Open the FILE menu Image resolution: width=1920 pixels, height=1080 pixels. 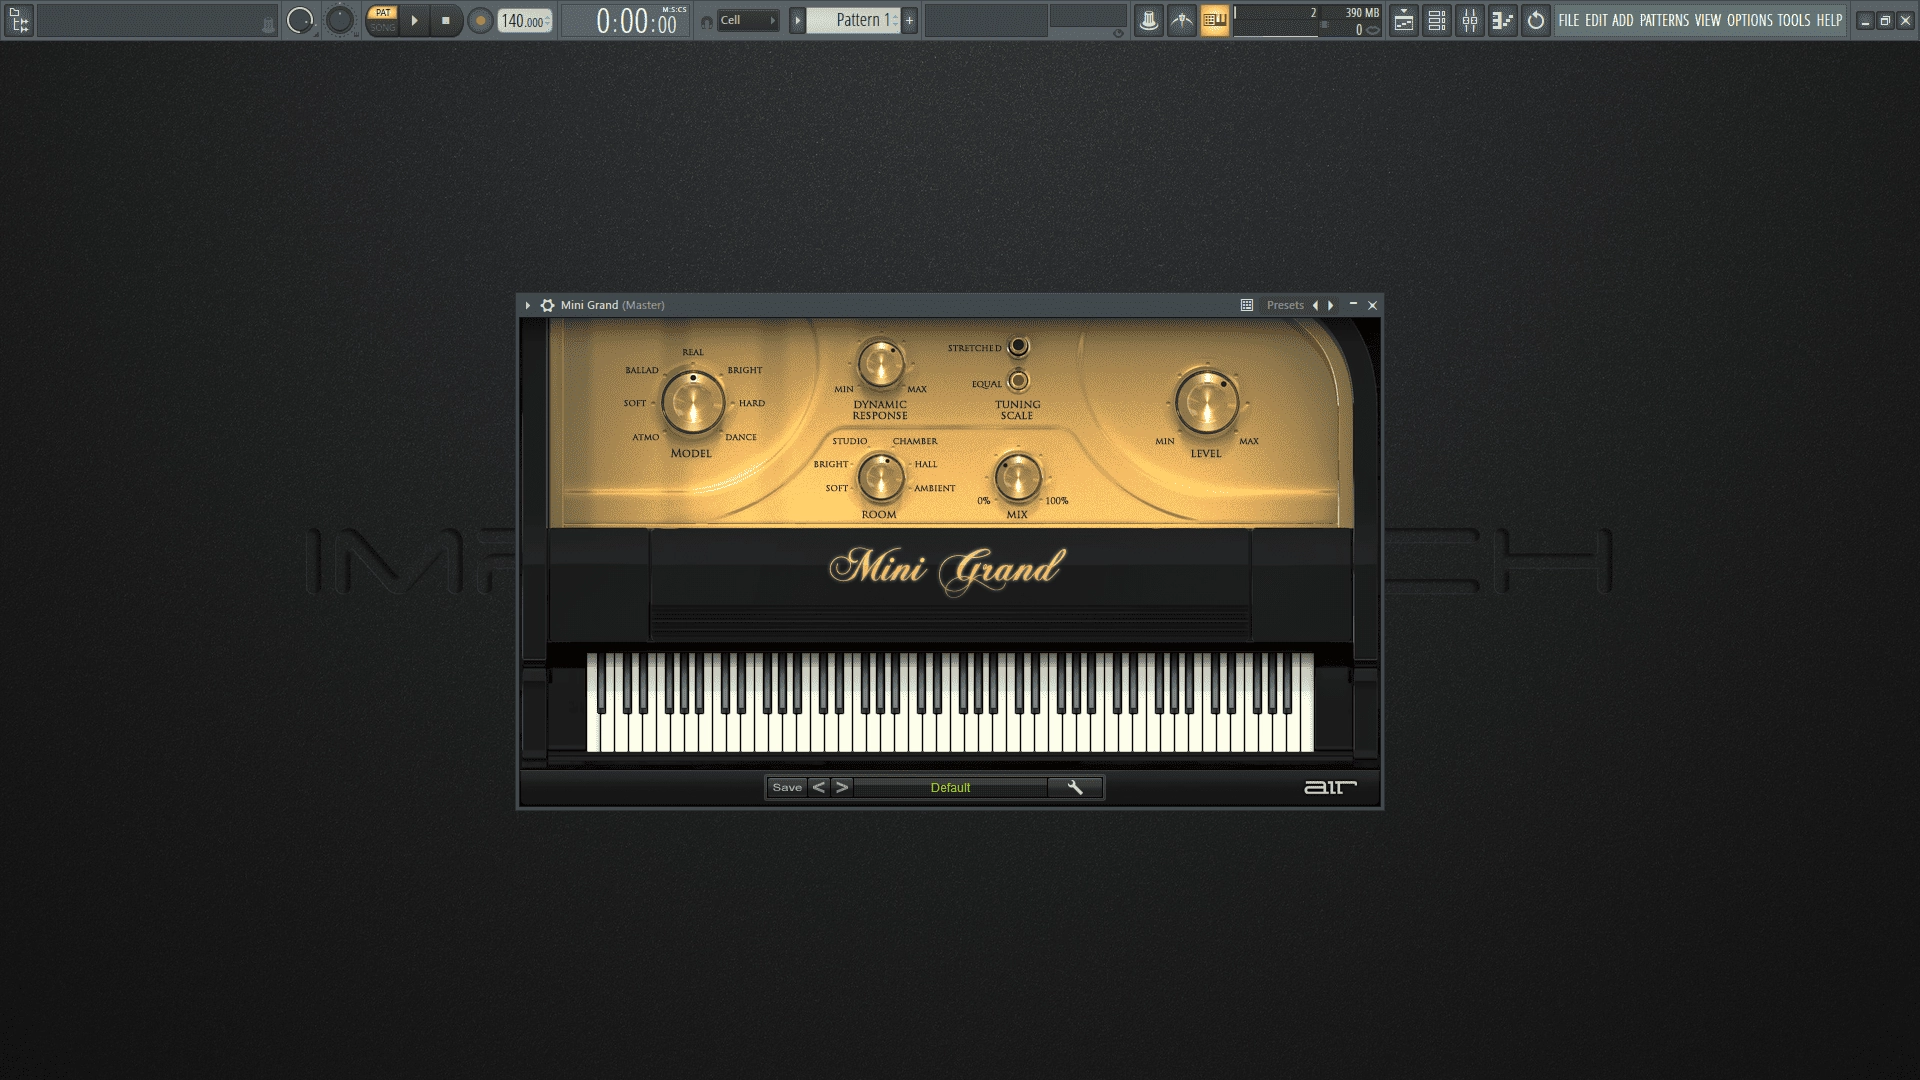[x=1569, y=20]
